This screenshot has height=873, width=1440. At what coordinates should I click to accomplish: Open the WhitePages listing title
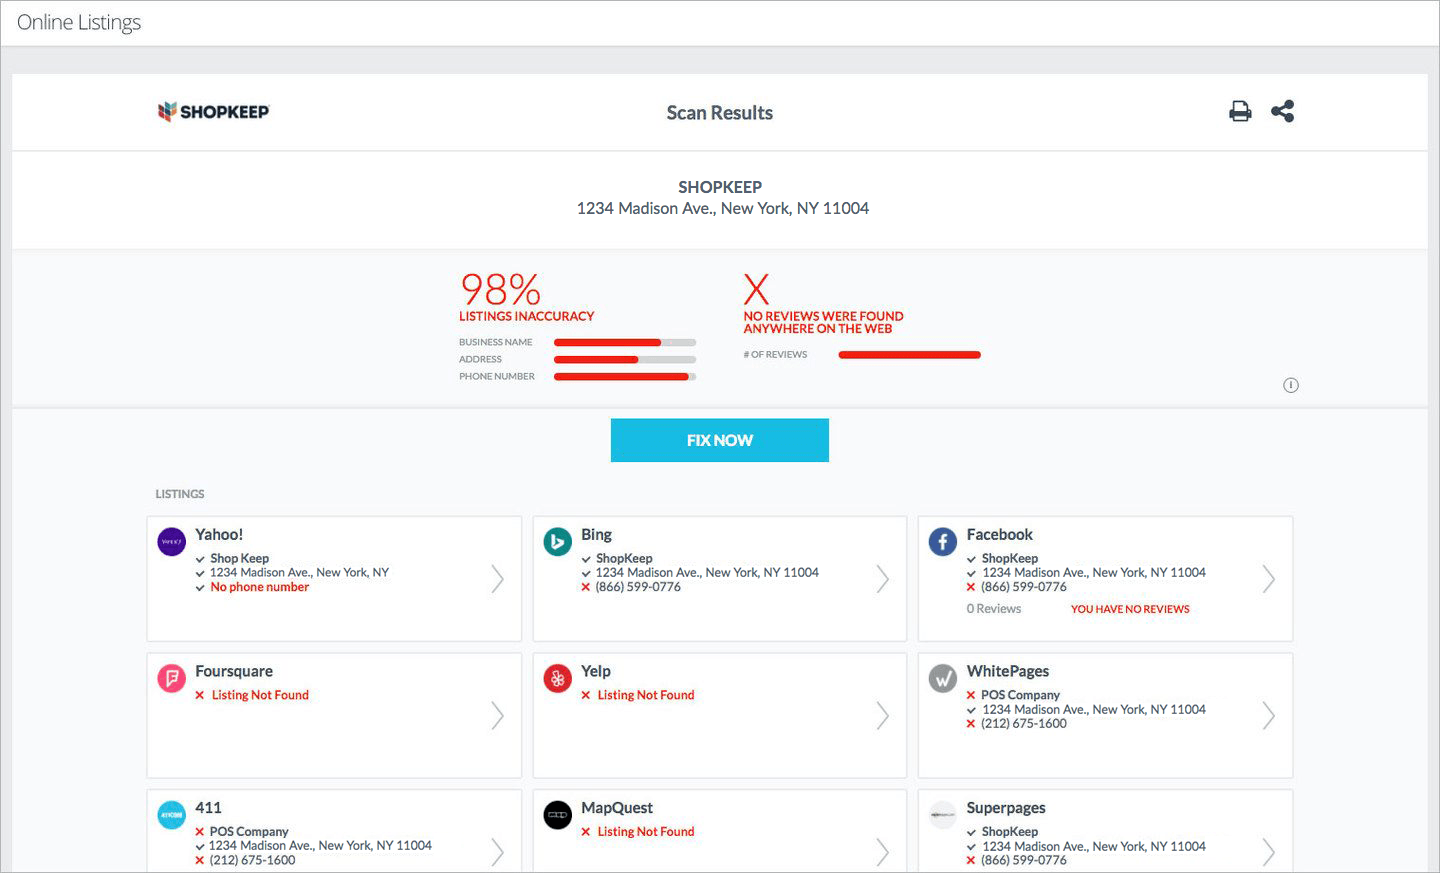(1007, 671)
